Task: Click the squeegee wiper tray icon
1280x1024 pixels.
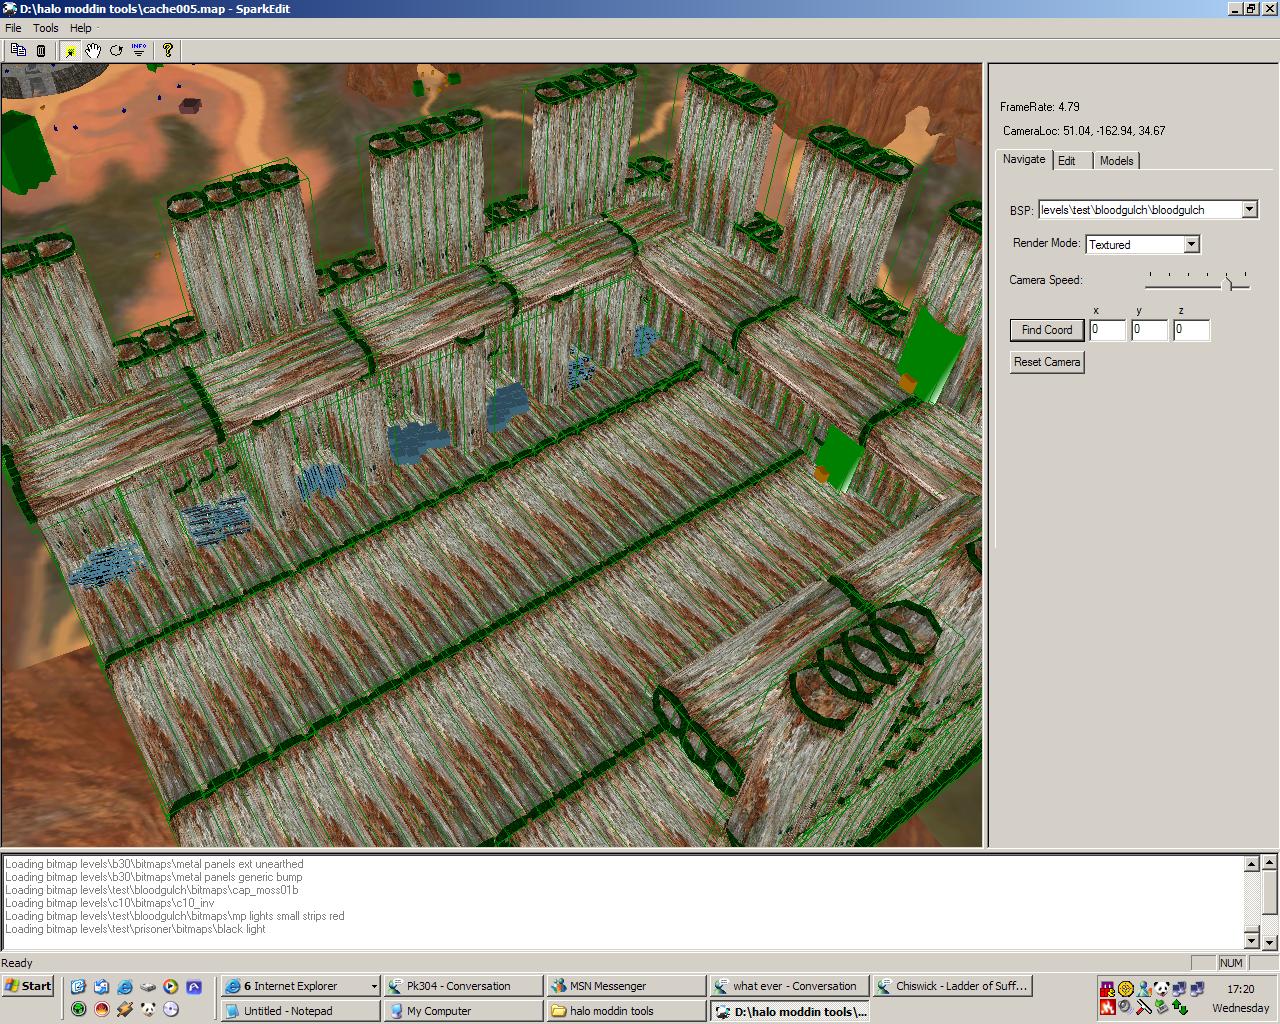Action: click(1144, 1007)
